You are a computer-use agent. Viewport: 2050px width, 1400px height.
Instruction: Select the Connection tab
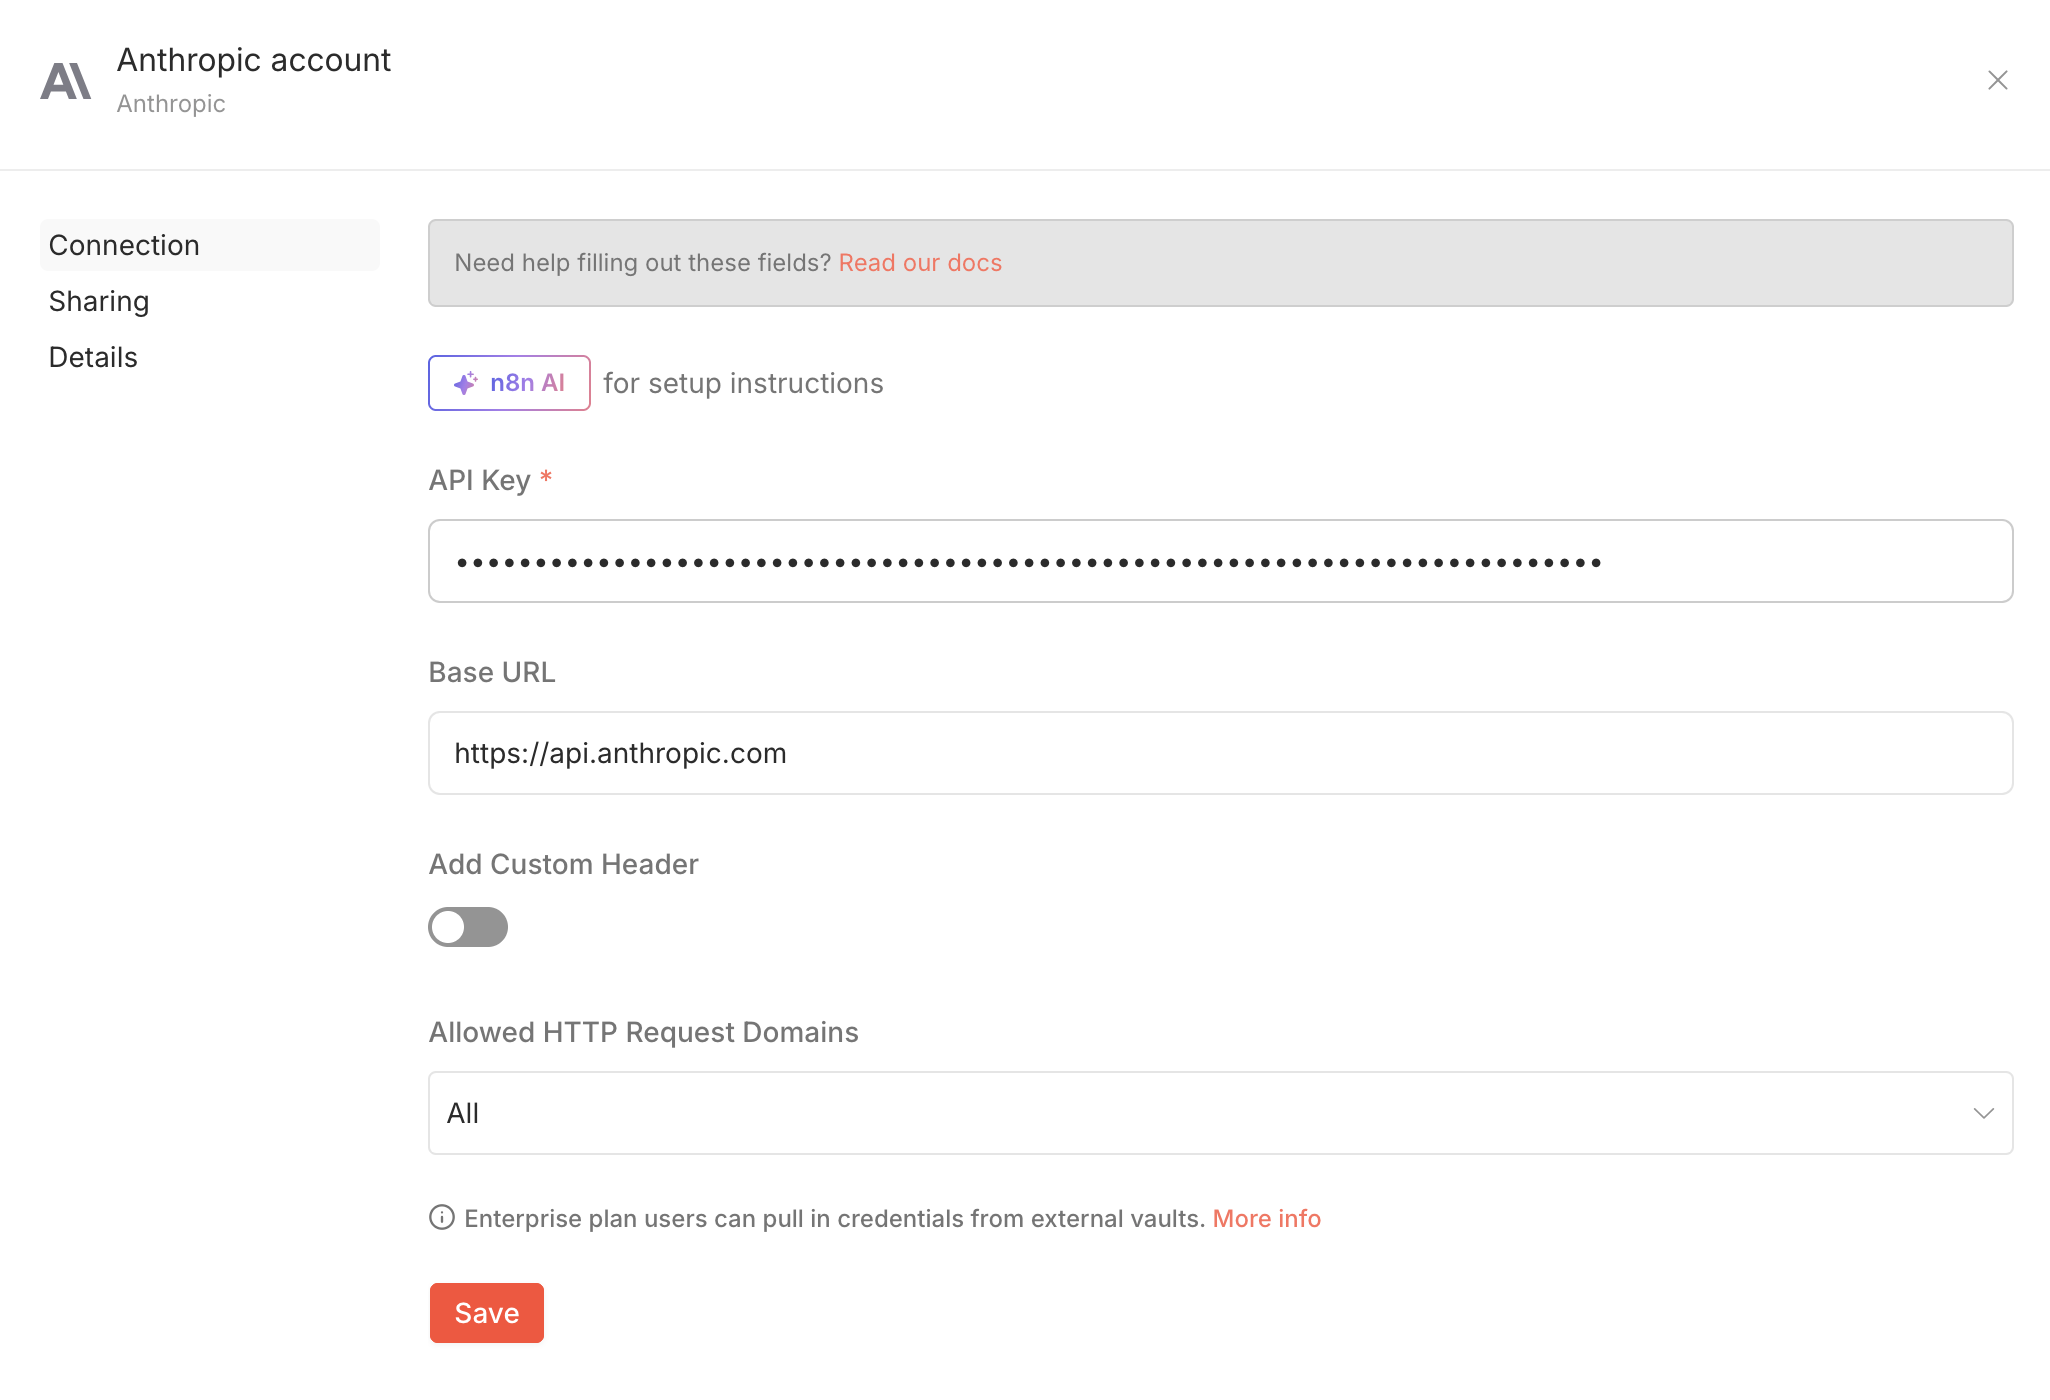click(124, 244)
